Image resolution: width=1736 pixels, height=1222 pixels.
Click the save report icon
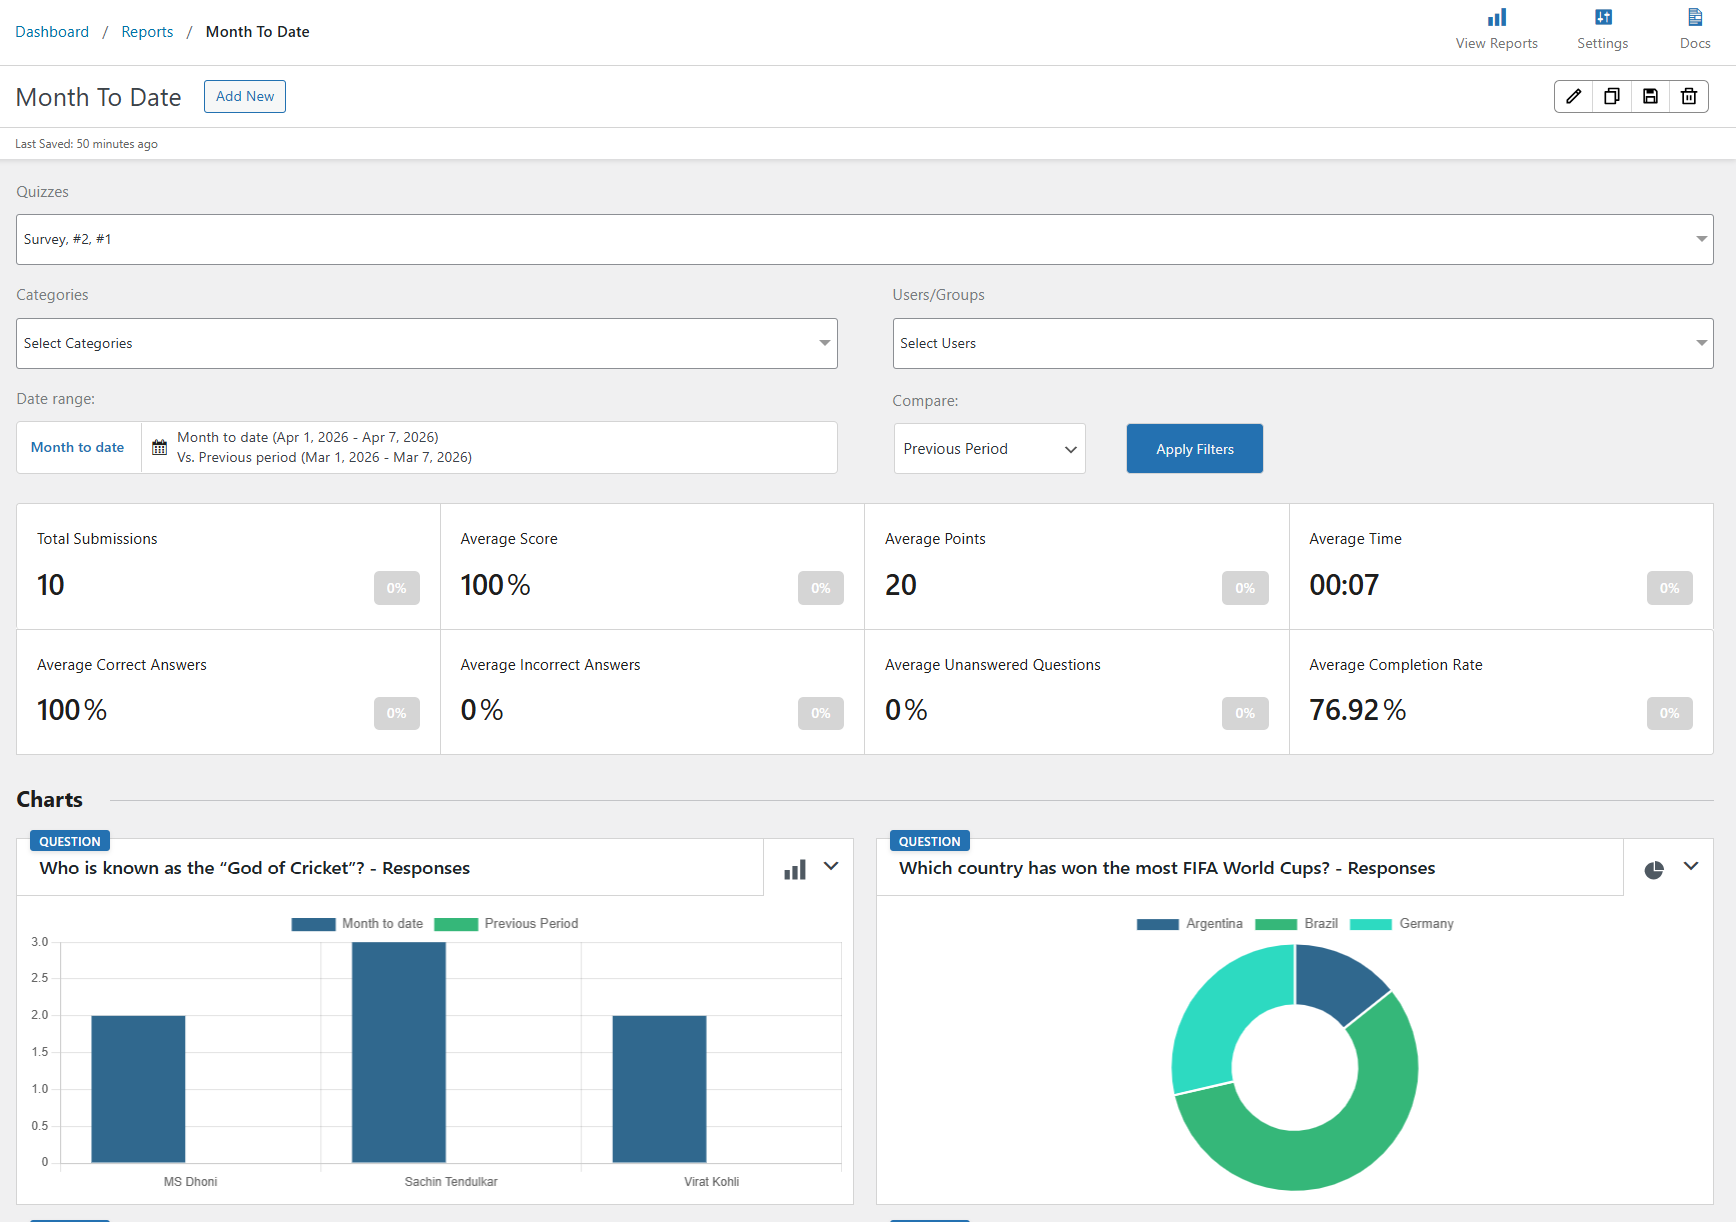click(1650, 96)
